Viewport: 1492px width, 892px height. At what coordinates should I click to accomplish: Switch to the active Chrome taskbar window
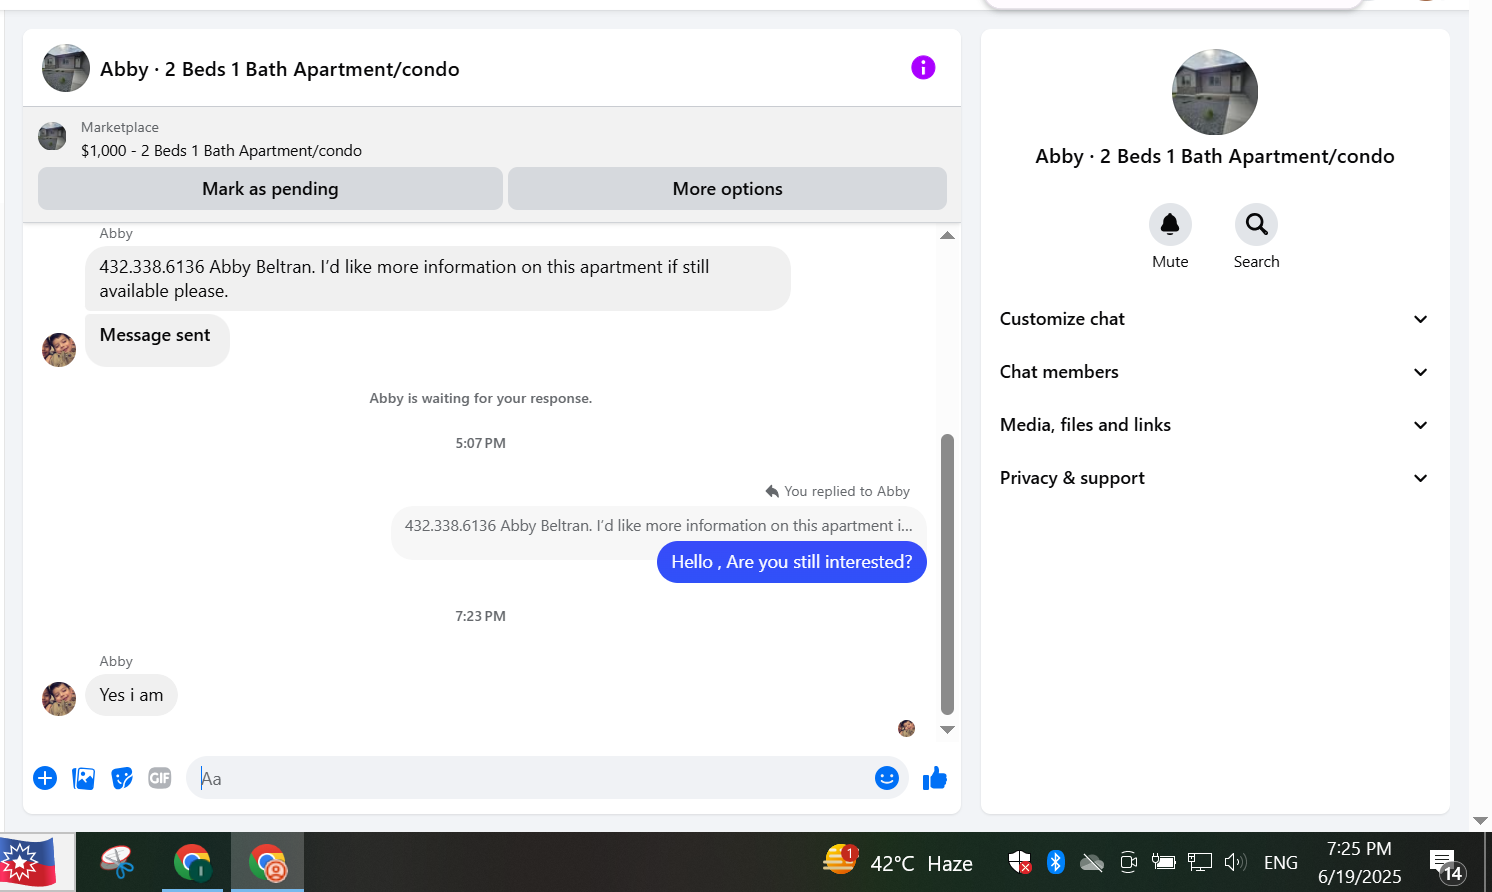[x=268, y=862]
